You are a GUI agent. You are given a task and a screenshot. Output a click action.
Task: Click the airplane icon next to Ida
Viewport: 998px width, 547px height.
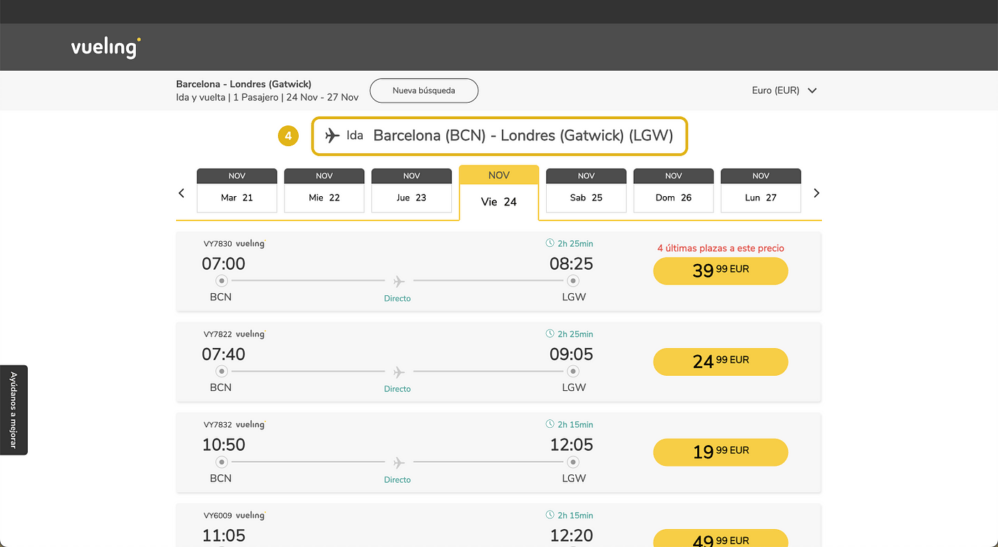pos(332,136)
